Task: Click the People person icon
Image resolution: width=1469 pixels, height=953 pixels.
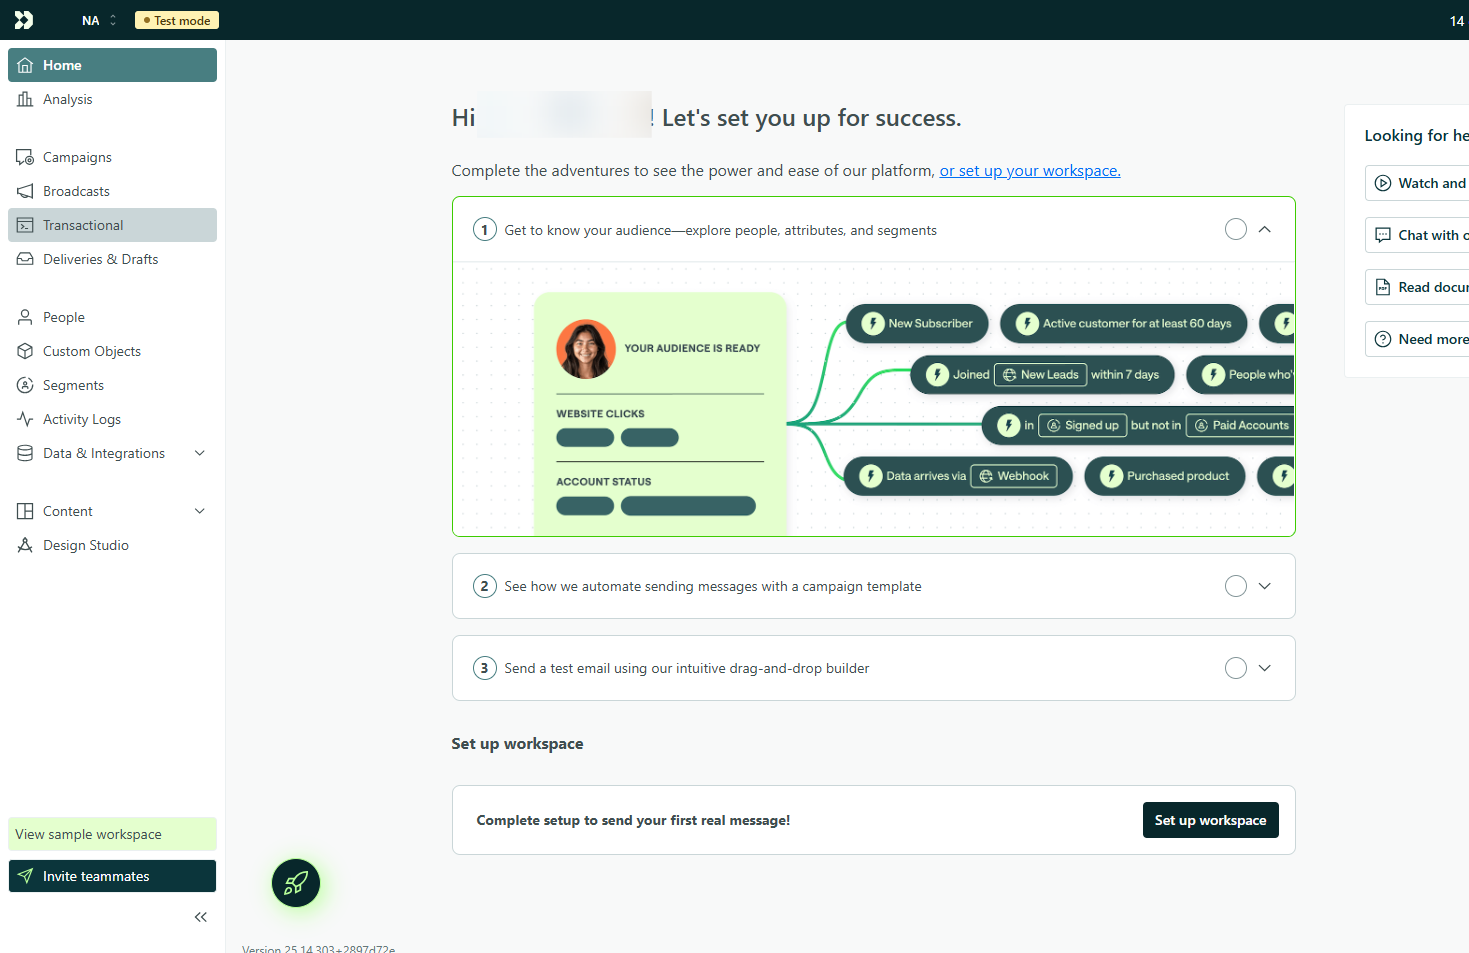Action: pyautogui.click(x=25, y=317)
